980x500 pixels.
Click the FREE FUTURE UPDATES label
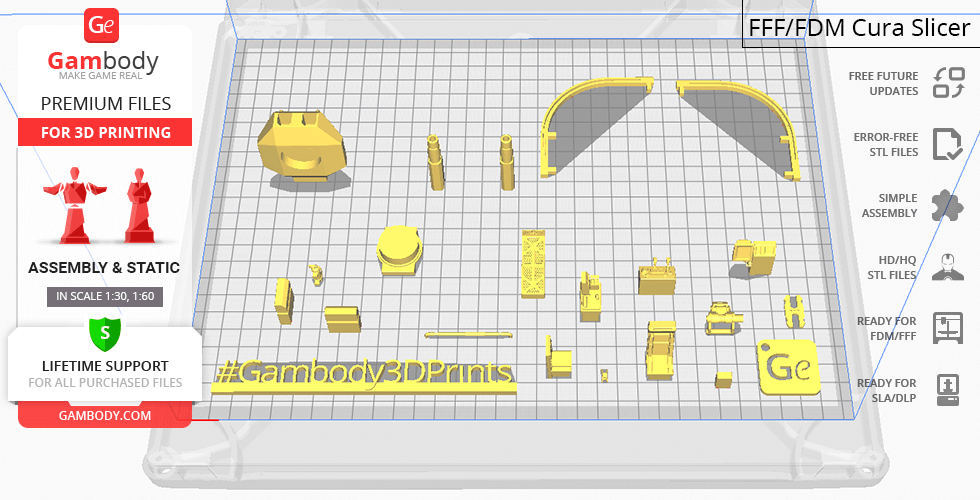point(883,83)
